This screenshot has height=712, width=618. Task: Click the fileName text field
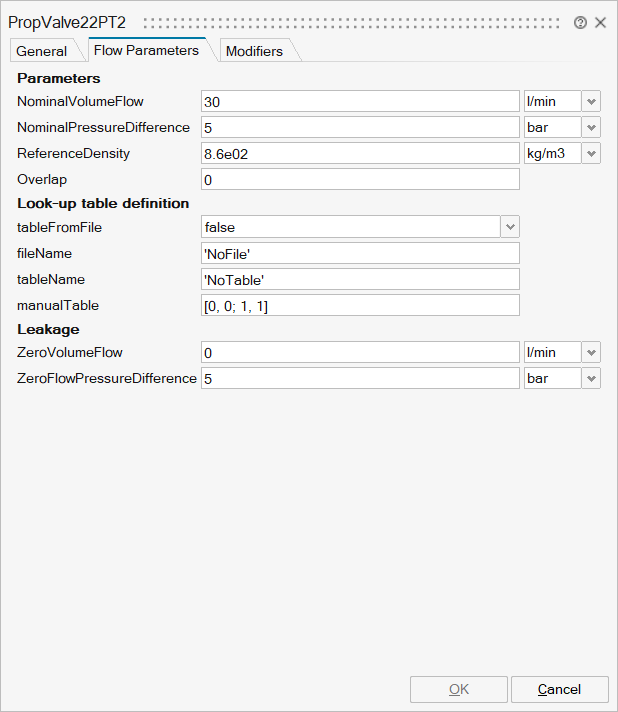[x=360, y=253]
